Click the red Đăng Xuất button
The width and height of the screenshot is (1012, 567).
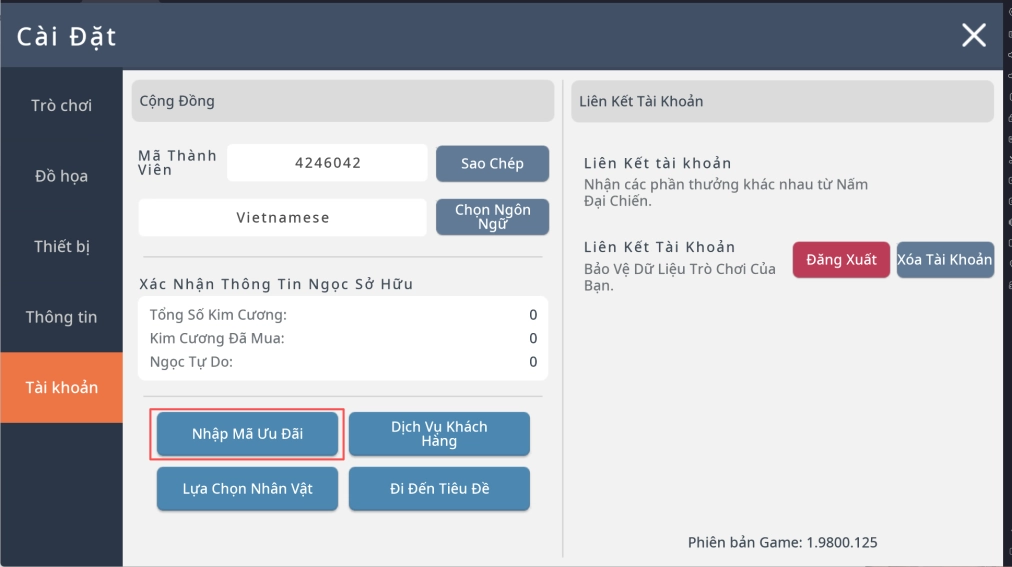(x=841, y=260)
